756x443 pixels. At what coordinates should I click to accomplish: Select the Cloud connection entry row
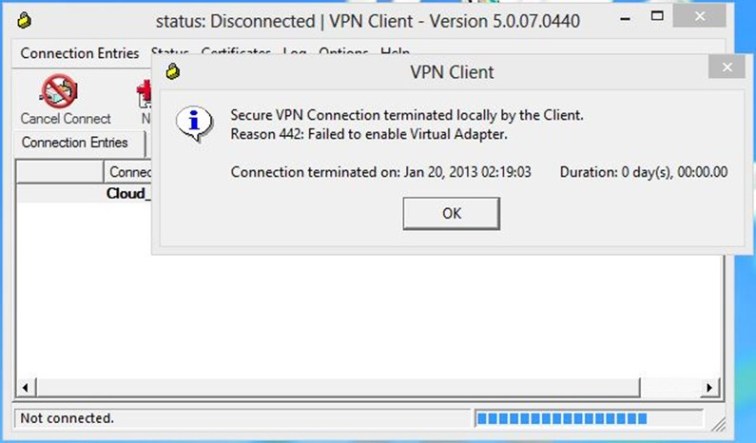tap(128, 193)
